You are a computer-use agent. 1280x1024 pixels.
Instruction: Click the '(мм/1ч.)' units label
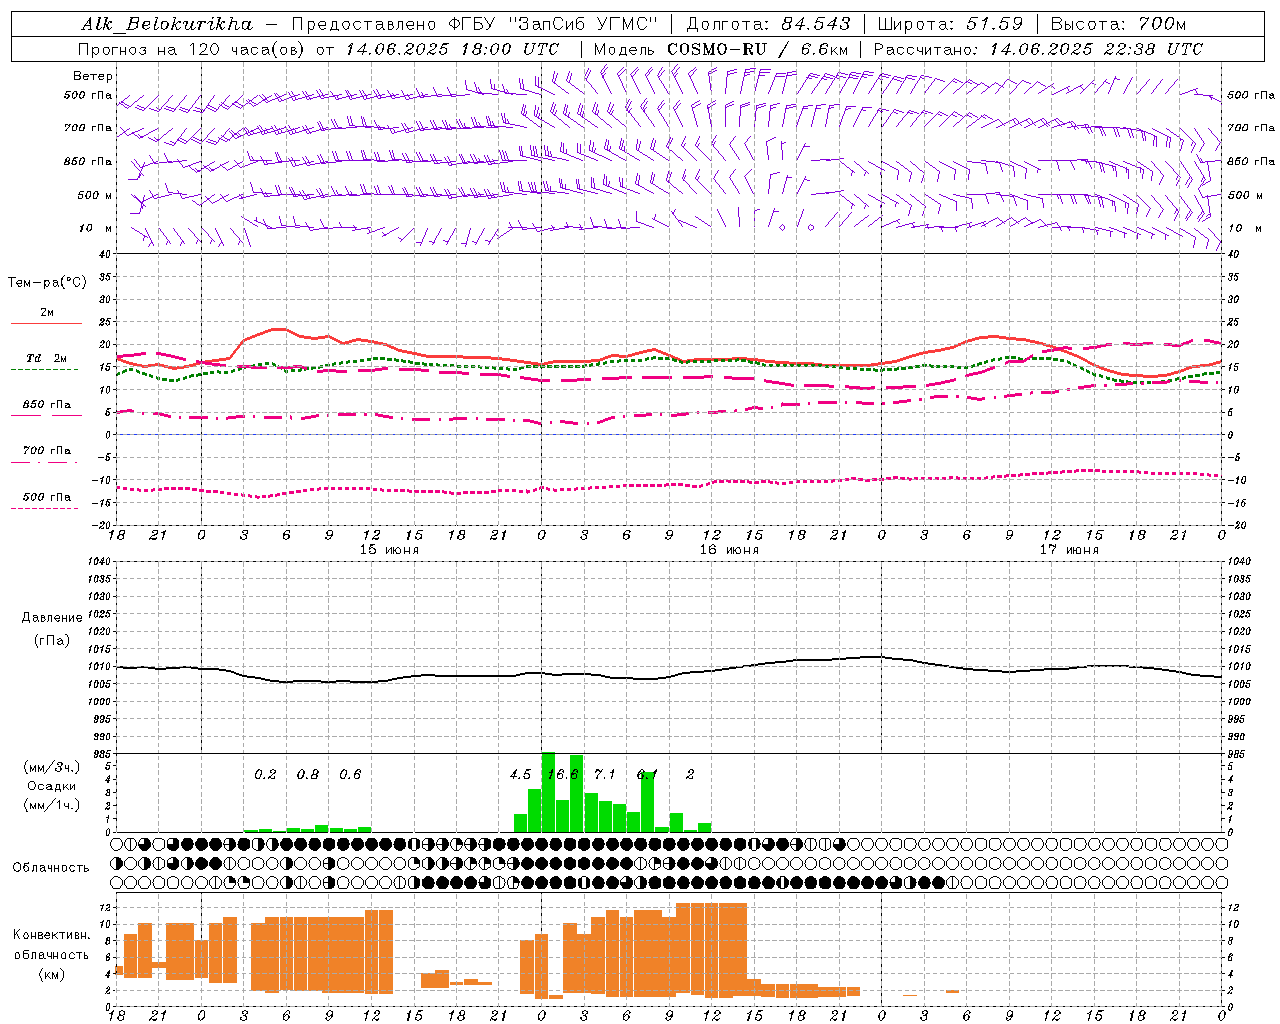(52, 805)
